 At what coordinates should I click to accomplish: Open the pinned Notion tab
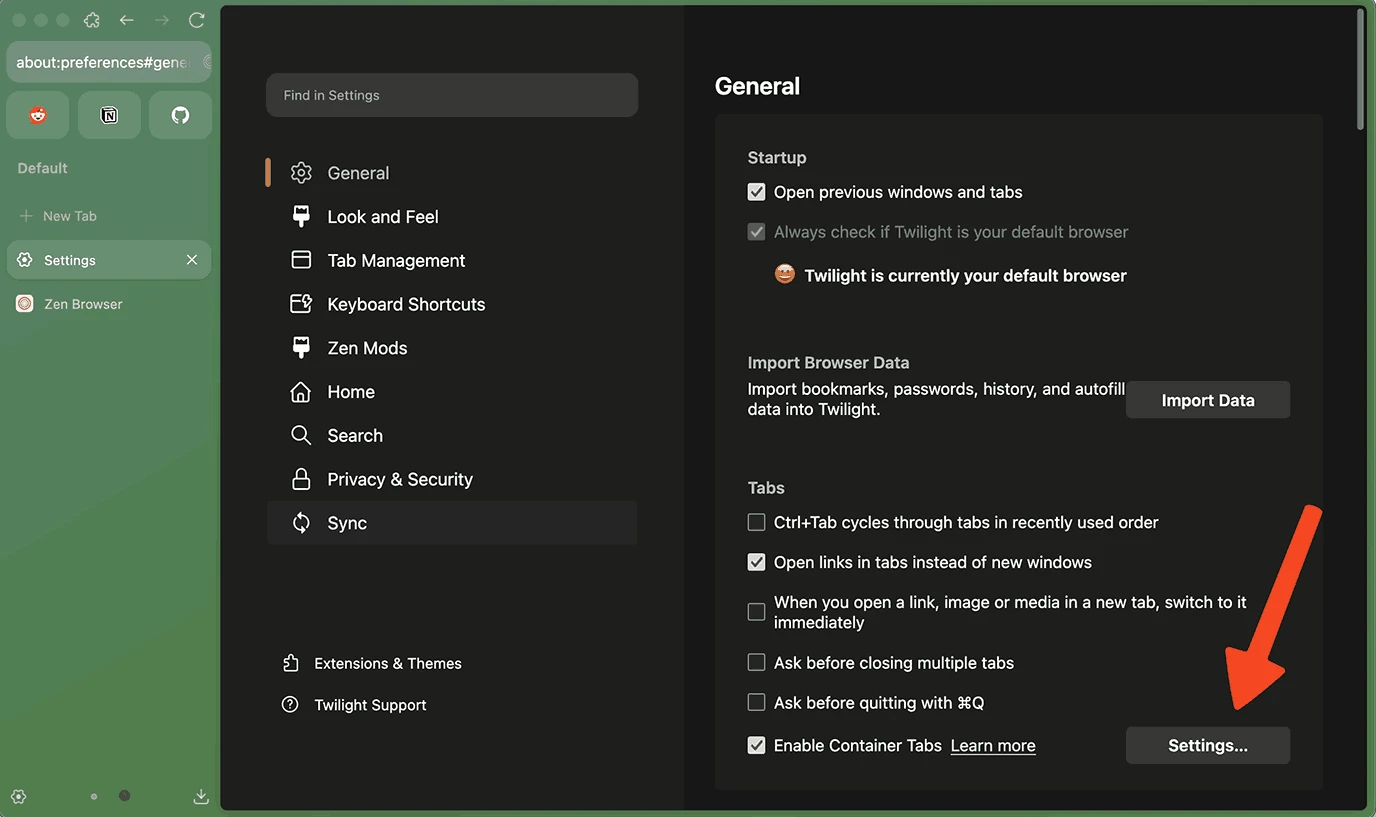point(109,115)
